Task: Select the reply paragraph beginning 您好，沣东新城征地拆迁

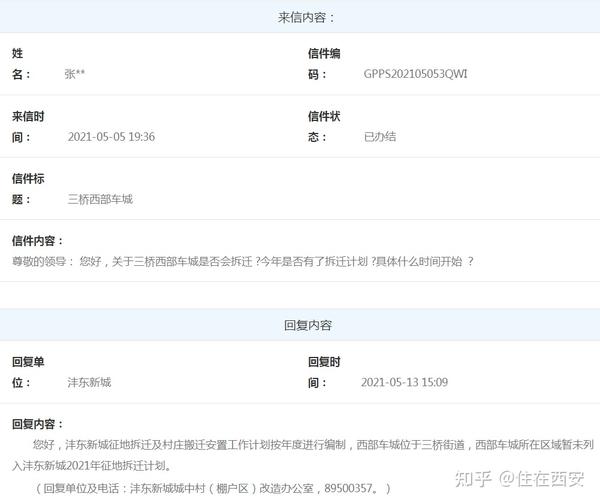Action: click(303, 455)
